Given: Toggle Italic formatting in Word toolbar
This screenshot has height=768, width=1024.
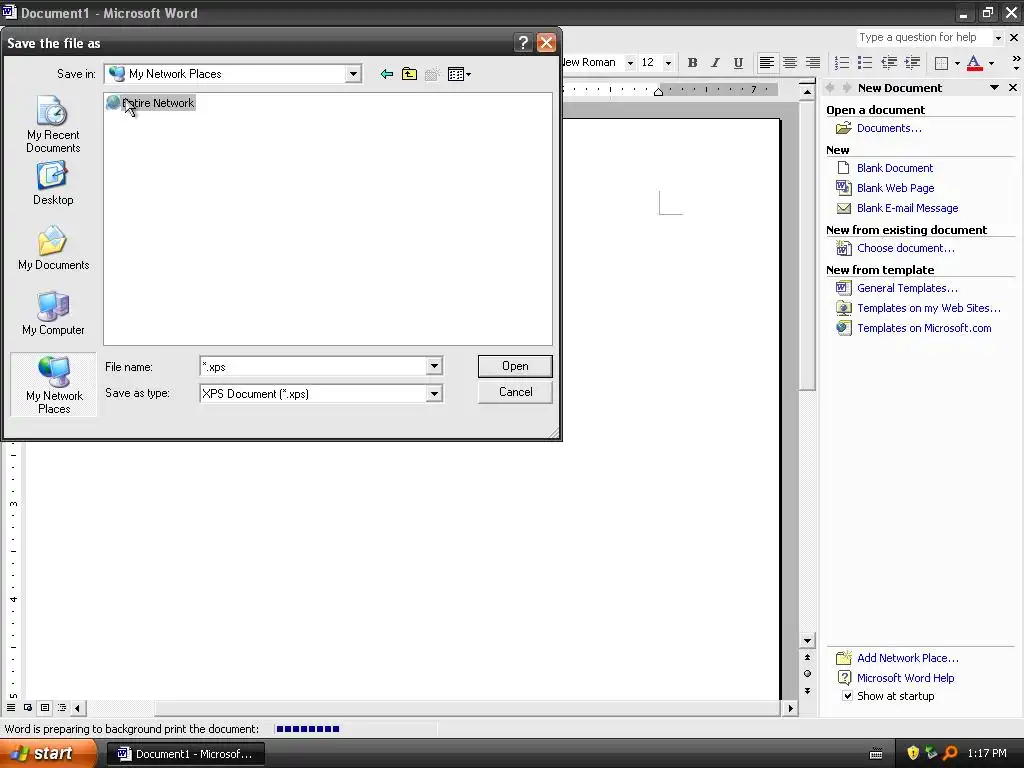Looking at the screenshot, I should 715,63.
